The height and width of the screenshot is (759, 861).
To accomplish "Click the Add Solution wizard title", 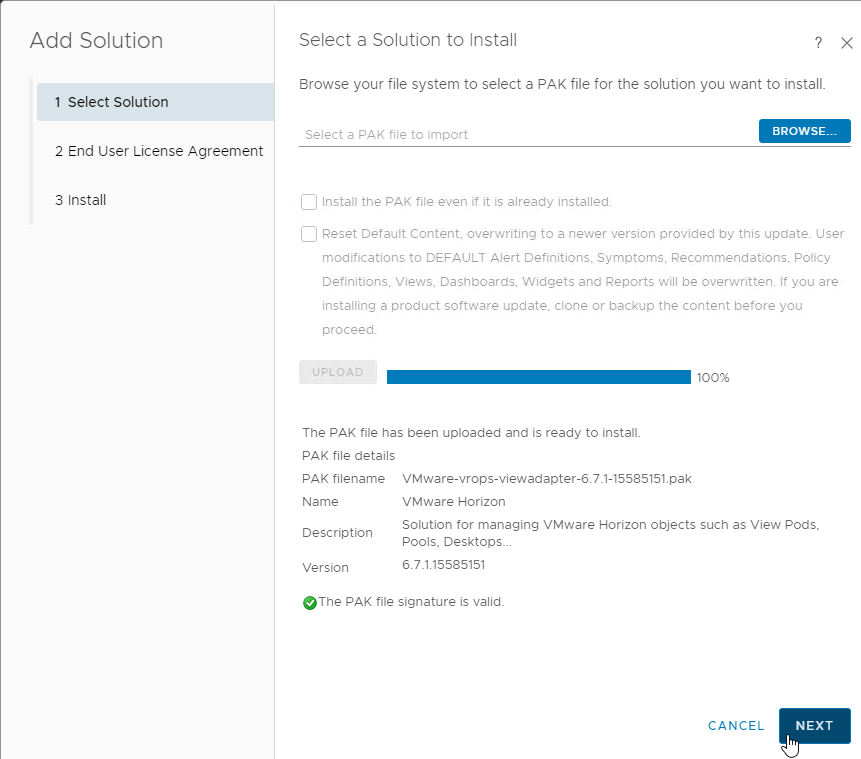I will pos(96,40).
